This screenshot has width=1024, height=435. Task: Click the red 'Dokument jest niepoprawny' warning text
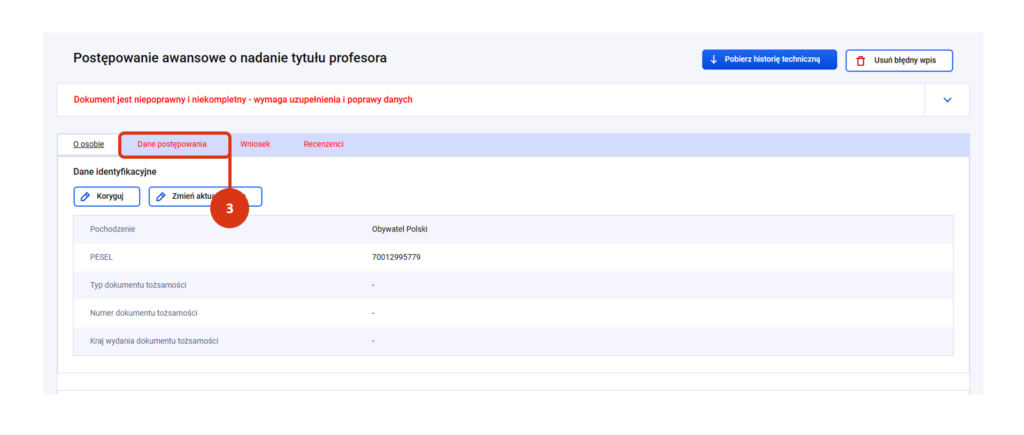(243, 99)
